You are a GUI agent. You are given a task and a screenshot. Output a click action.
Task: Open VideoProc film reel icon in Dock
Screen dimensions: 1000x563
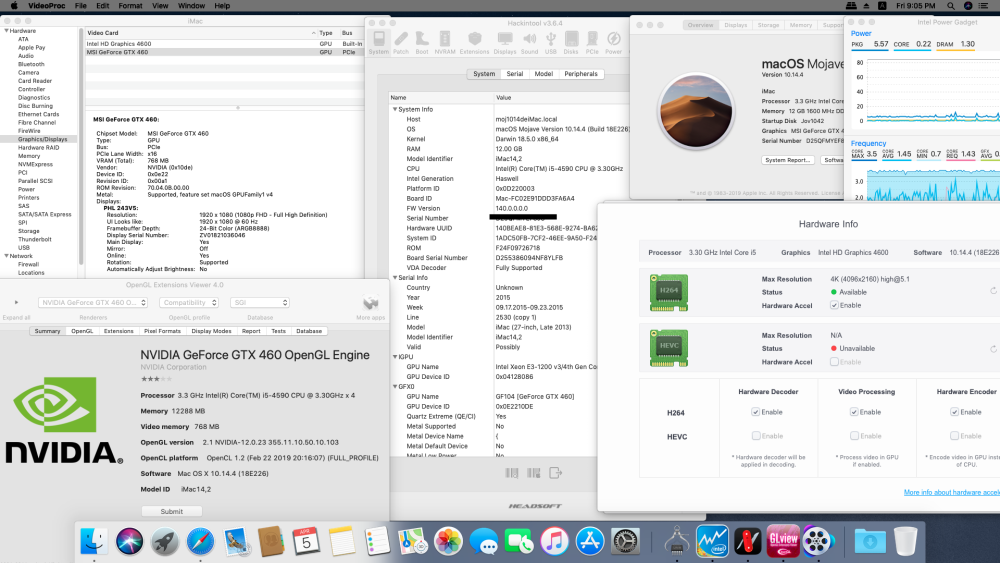[817, 541]
